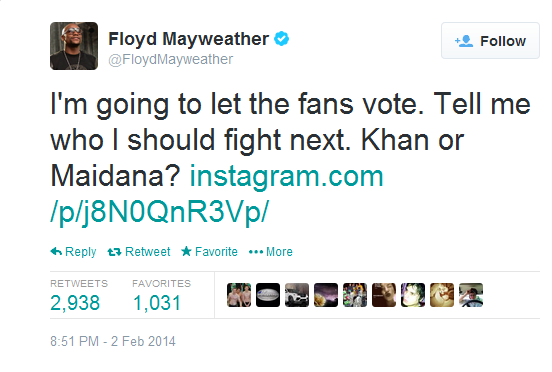Viewport: 552px width, 372px height.
Task: Click the Retweet arrows icon
Action: tap(114, 252)
